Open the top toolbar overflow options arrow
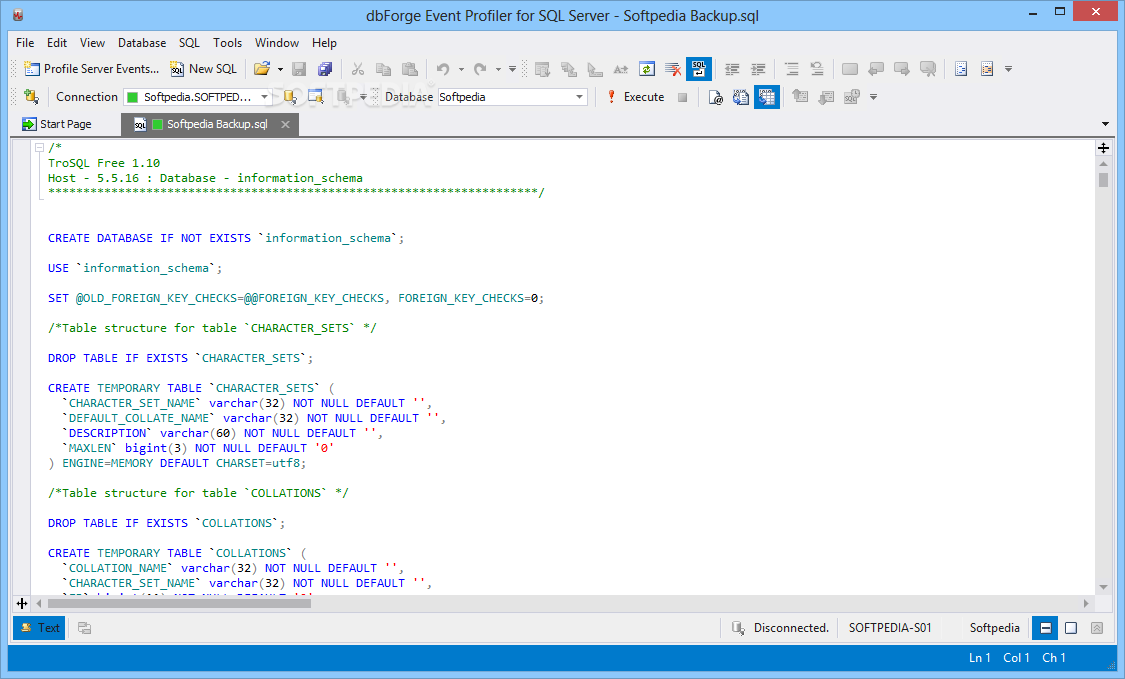1125x679 pixels. tap(1008, 70)
